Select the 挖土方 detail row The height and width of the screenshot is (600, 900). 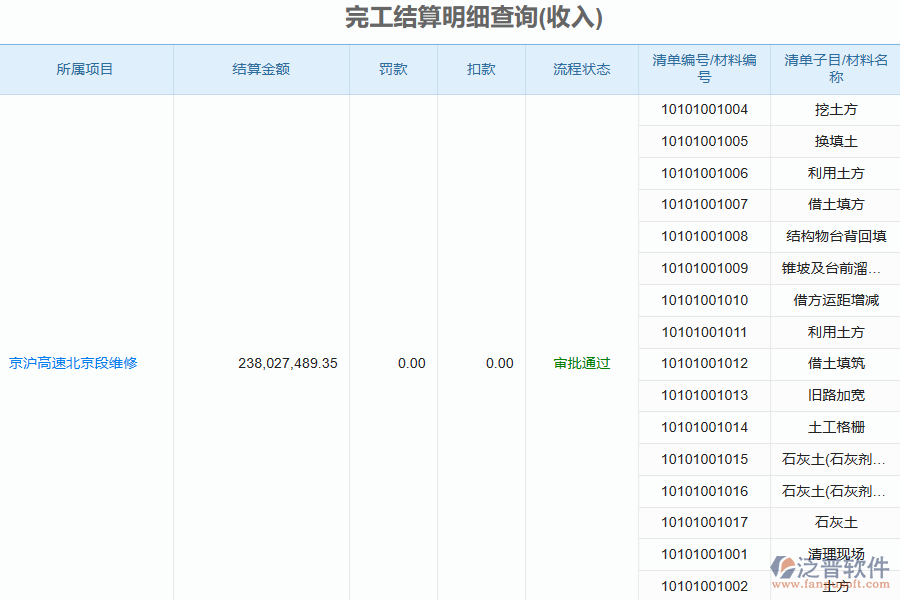[835, 109]
